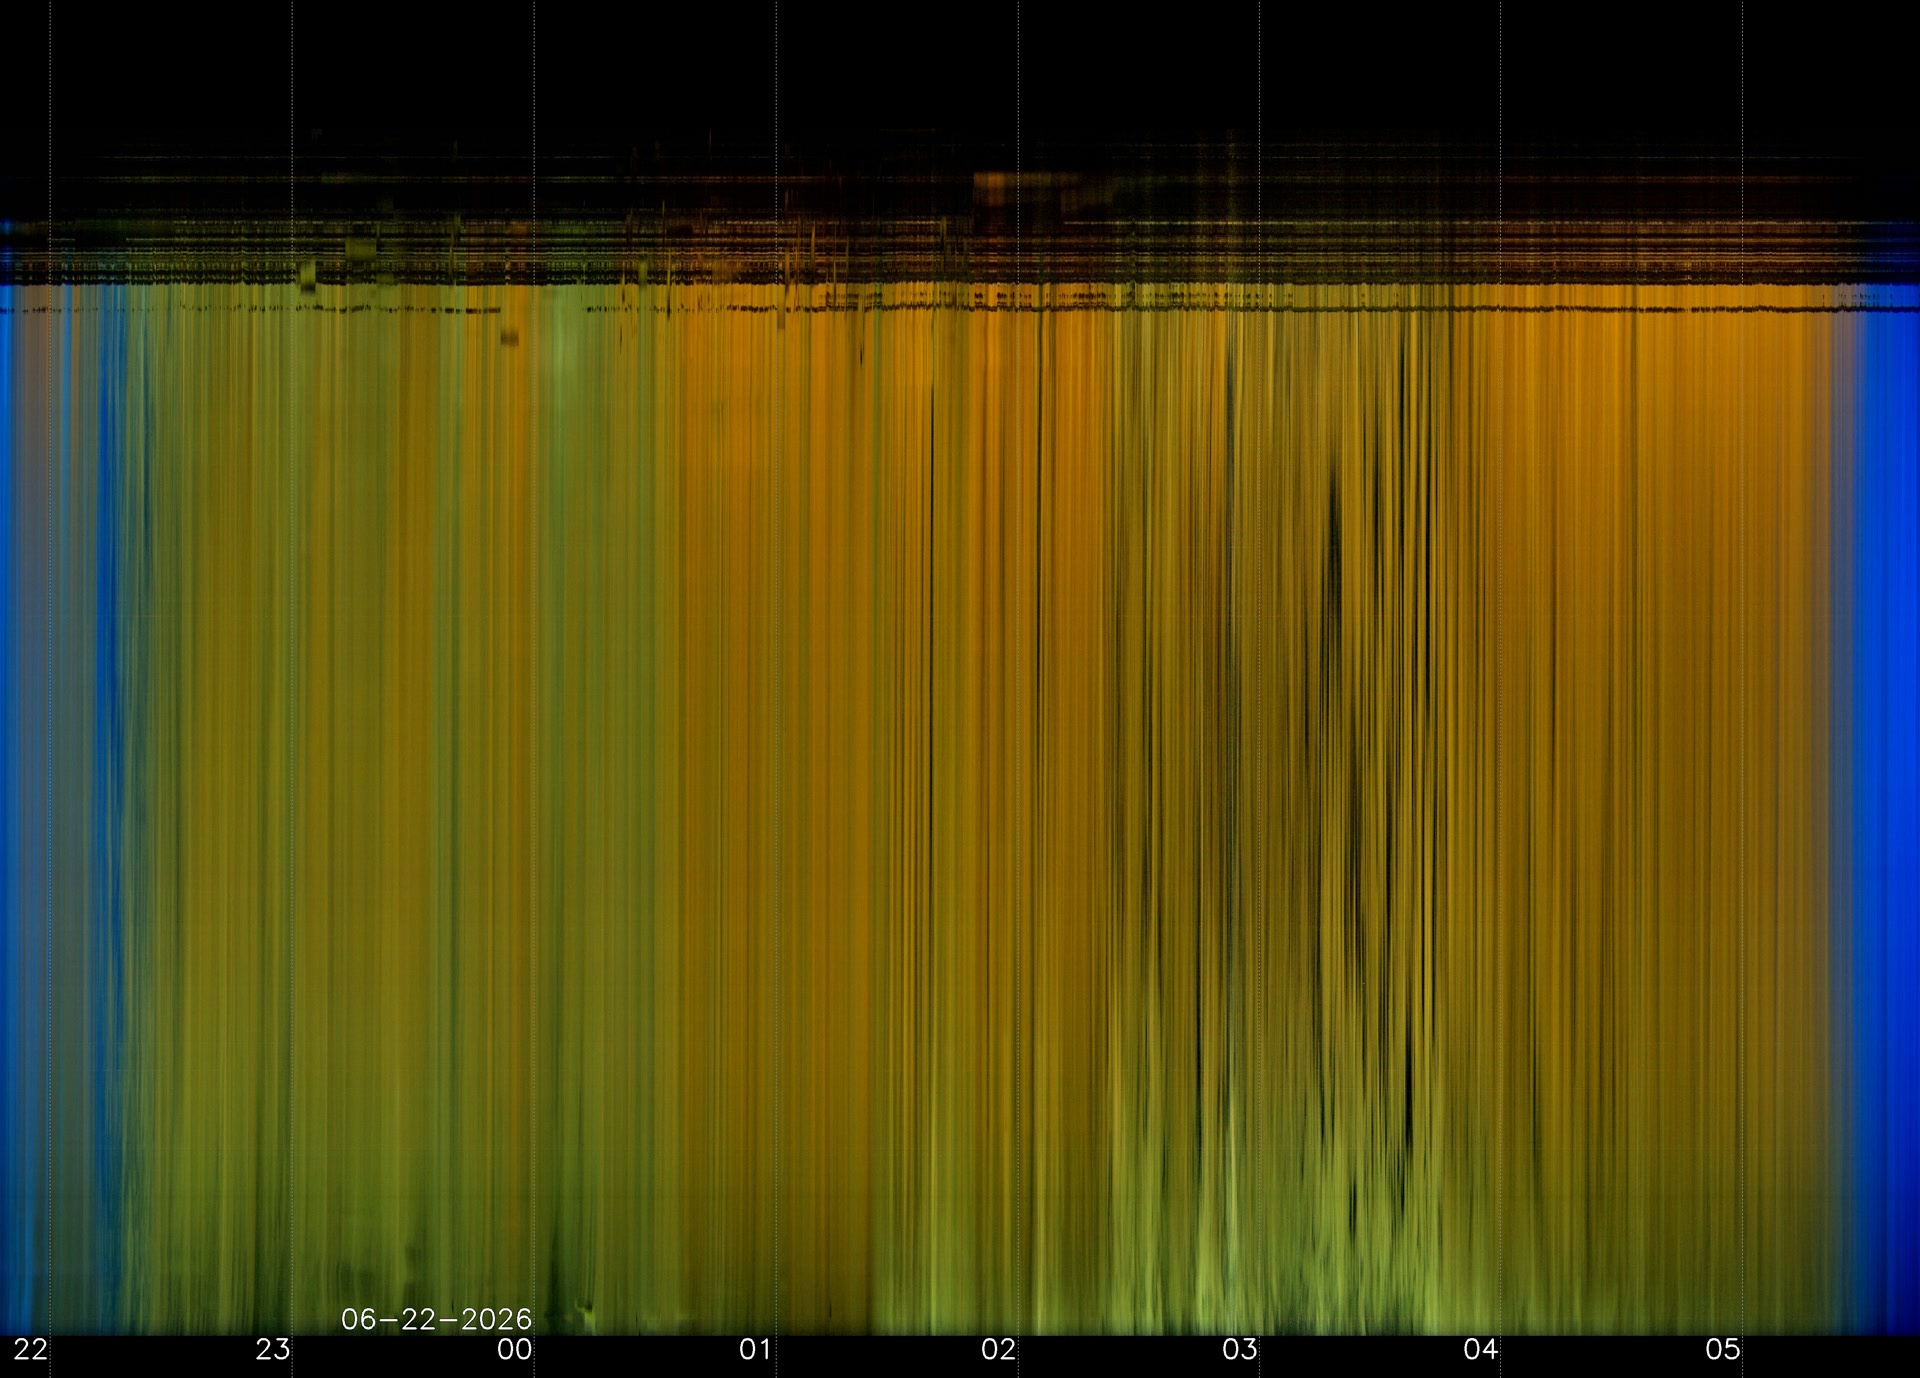Screen dimensions: 1920x1378
Task: Click the 00 hour label
Action: (x=515, y=1350)
